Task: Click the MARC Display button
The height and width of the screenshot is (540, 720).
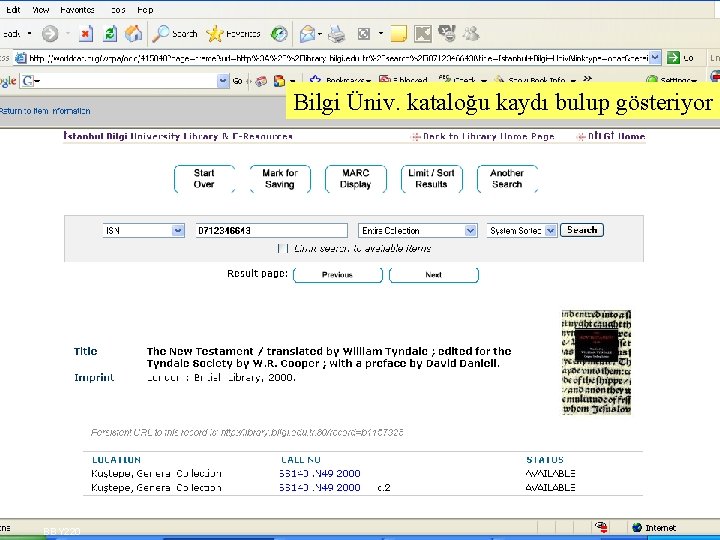Action: coord(355,179)
